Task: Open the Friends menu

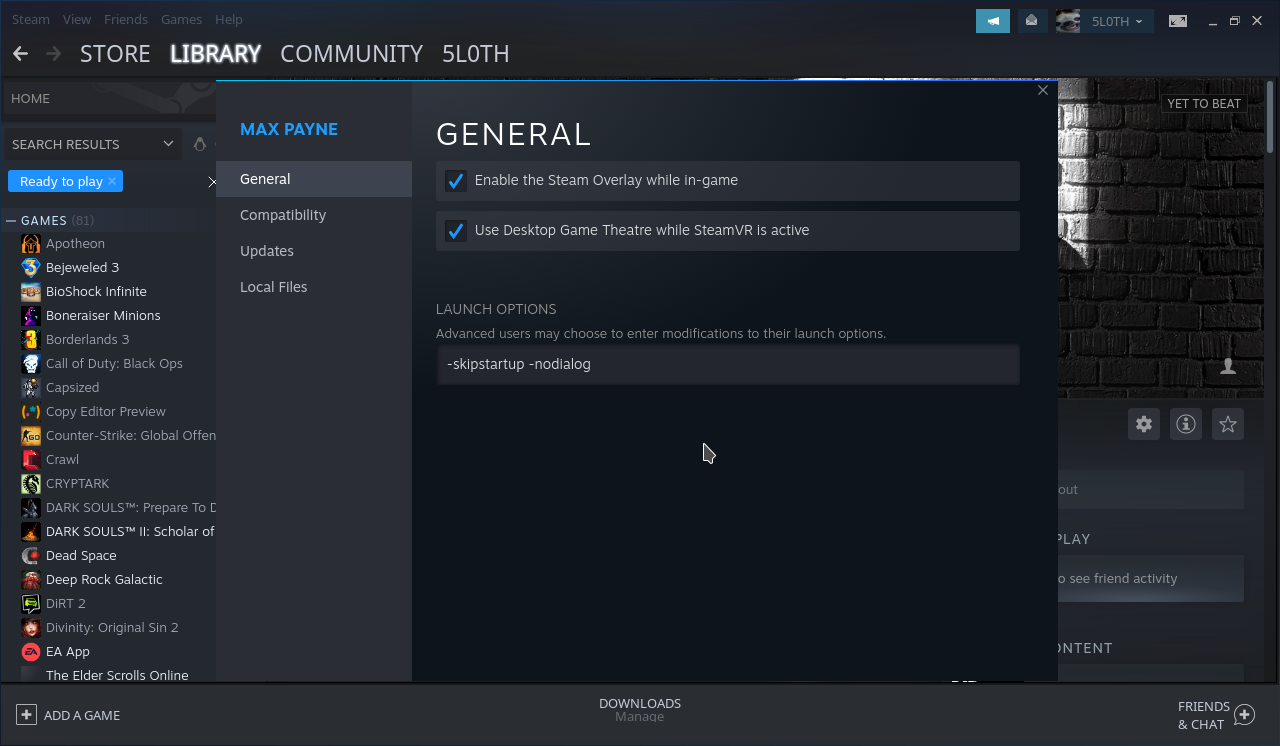Action: pyautogui.click(x=126, y=19)
